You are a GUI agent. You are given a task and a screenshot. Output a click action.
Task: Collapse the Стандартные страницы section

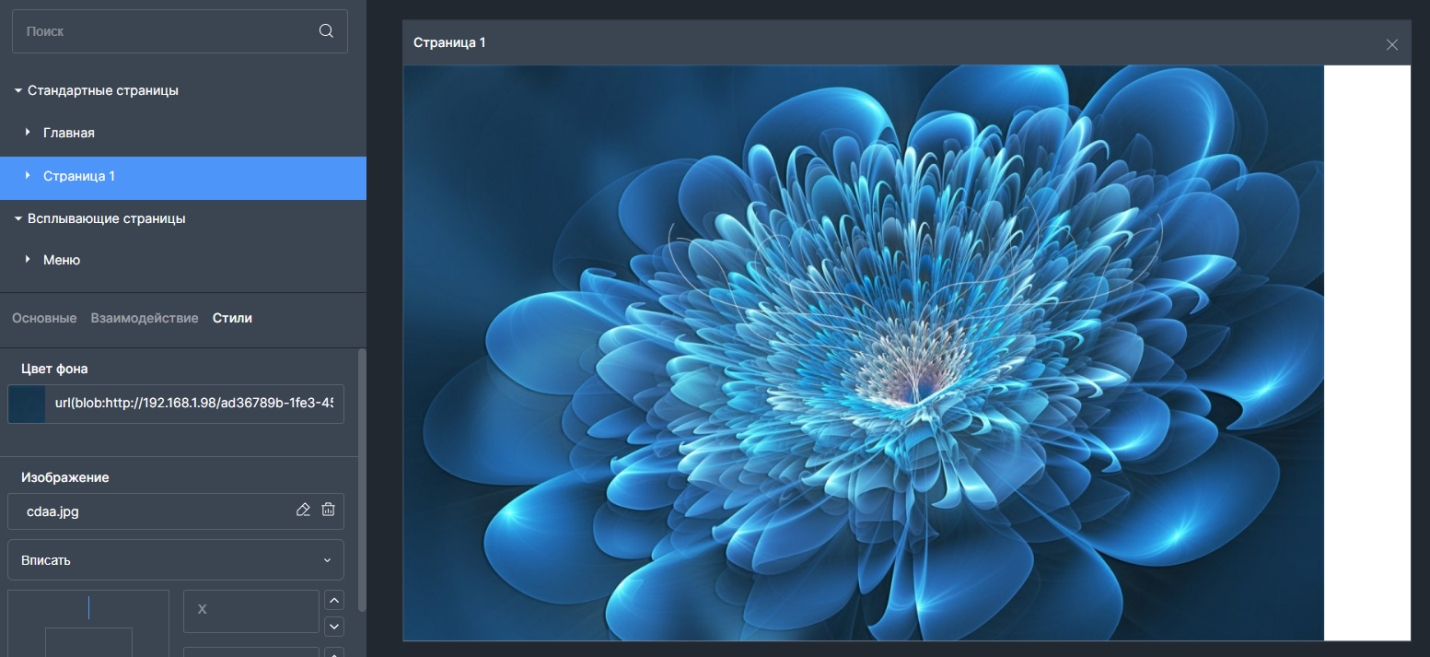pyautogui.click(x=18, y=91)
